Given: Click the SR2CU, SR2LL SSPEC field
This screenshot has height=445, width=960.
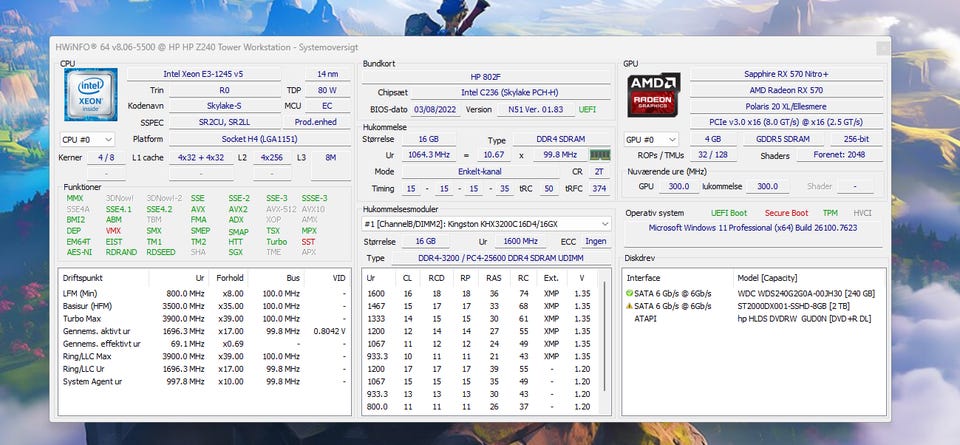Looking at the screenshot, I should click(224, 122).
